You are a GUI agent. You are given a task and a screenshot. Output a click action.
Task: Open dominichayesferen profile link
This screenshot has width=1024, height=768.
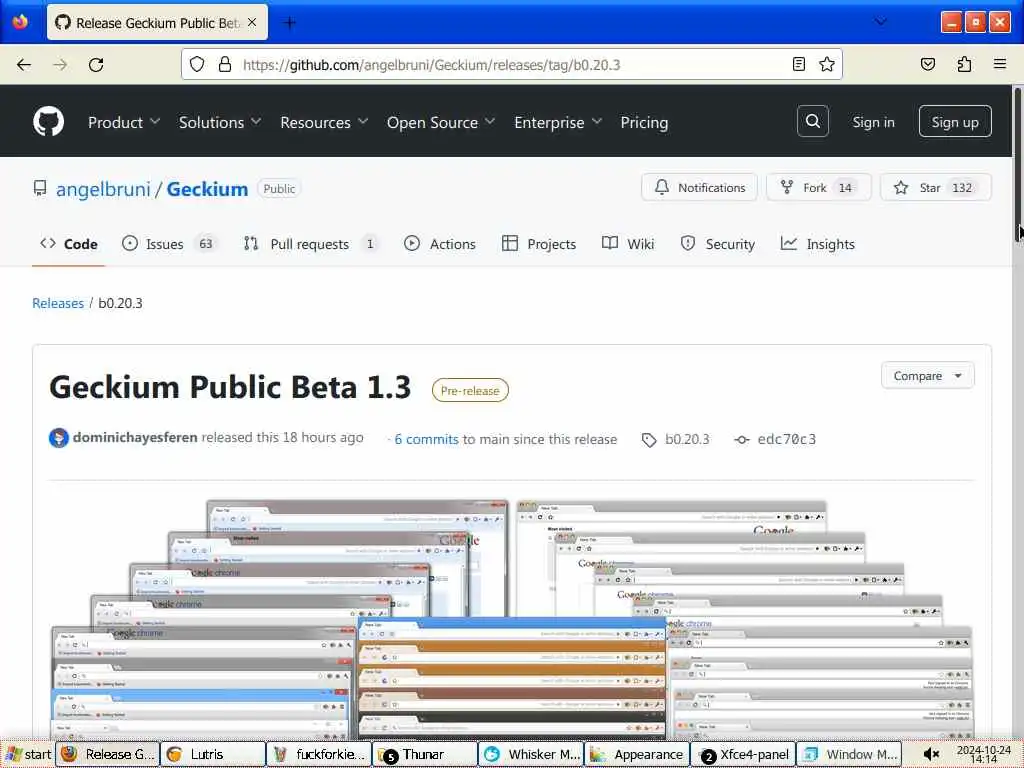(x=135, y=438)
